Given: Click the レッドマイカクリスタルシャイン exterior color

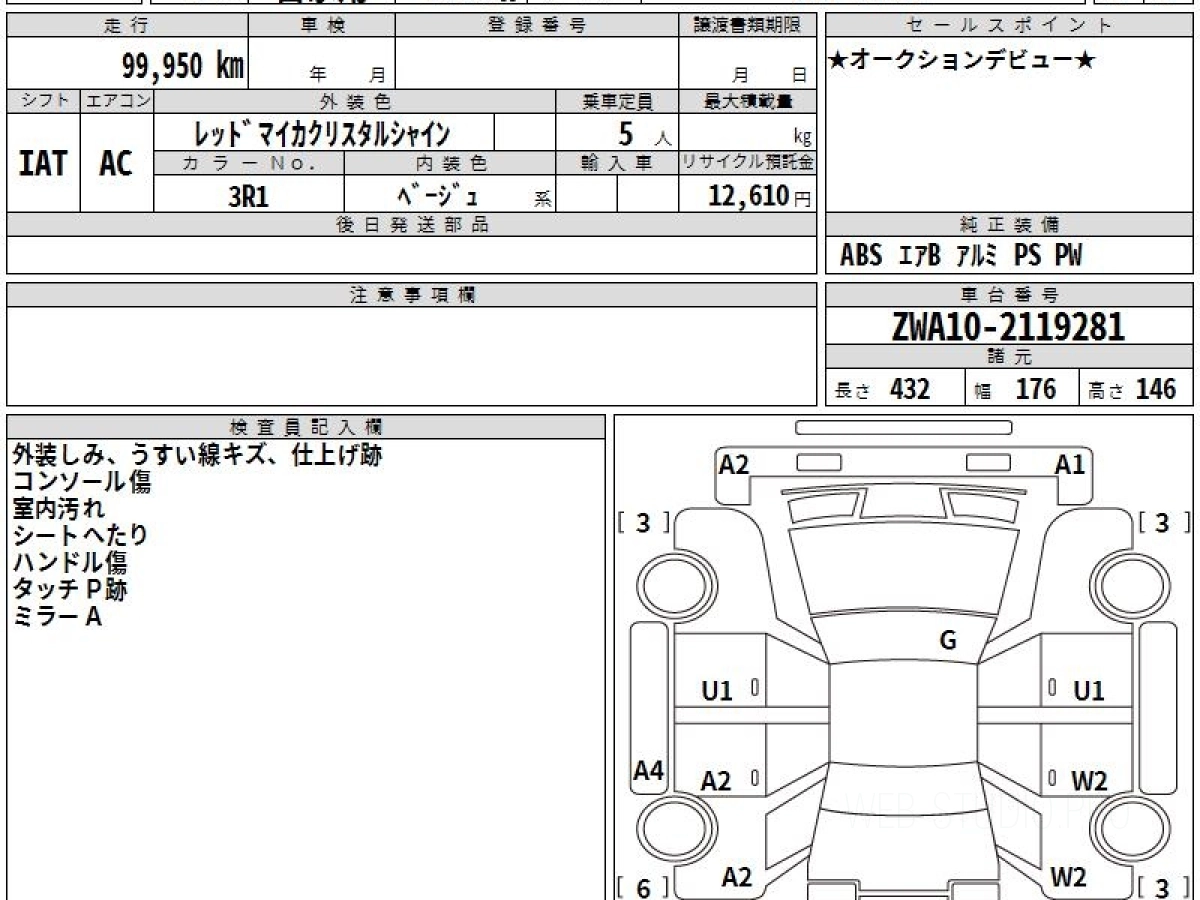Looking at the screenshot, I should 322,132.
